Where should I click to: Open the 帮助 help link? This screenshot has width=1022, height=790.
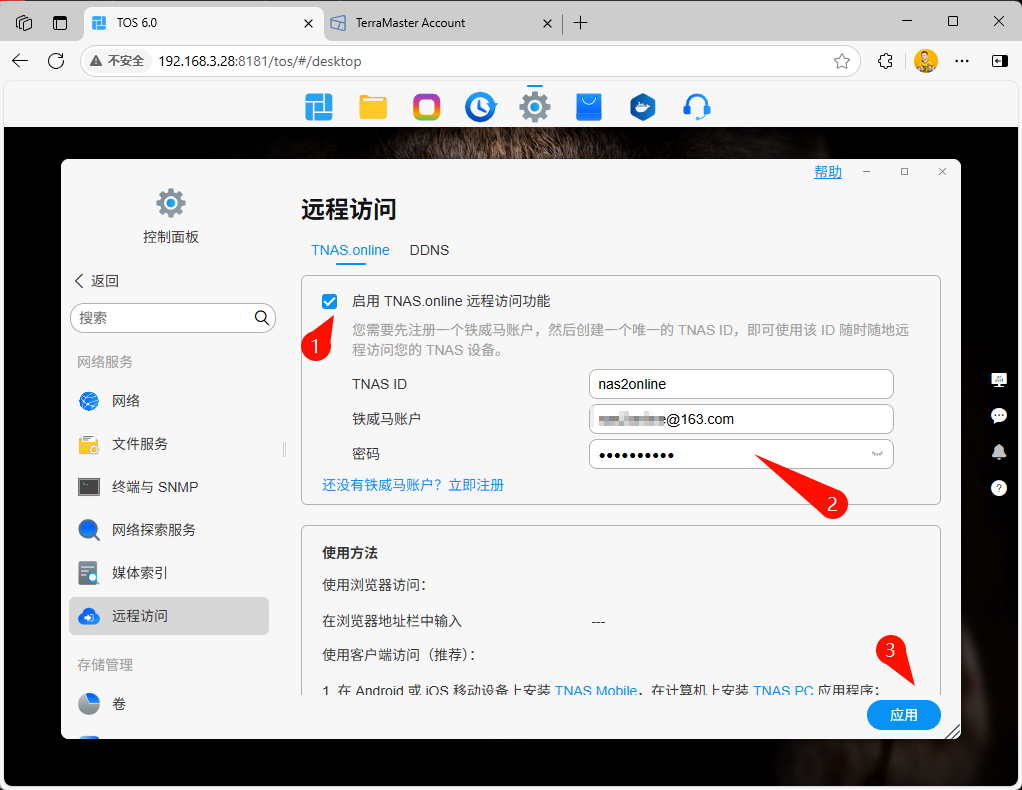(x=828, y=172)
